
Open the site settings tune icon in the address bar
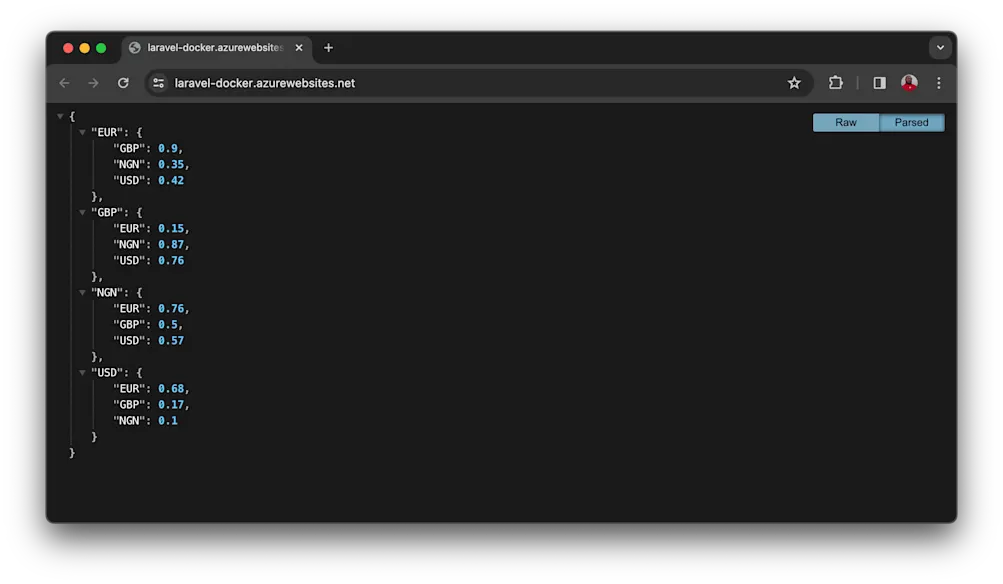(158, 83)
